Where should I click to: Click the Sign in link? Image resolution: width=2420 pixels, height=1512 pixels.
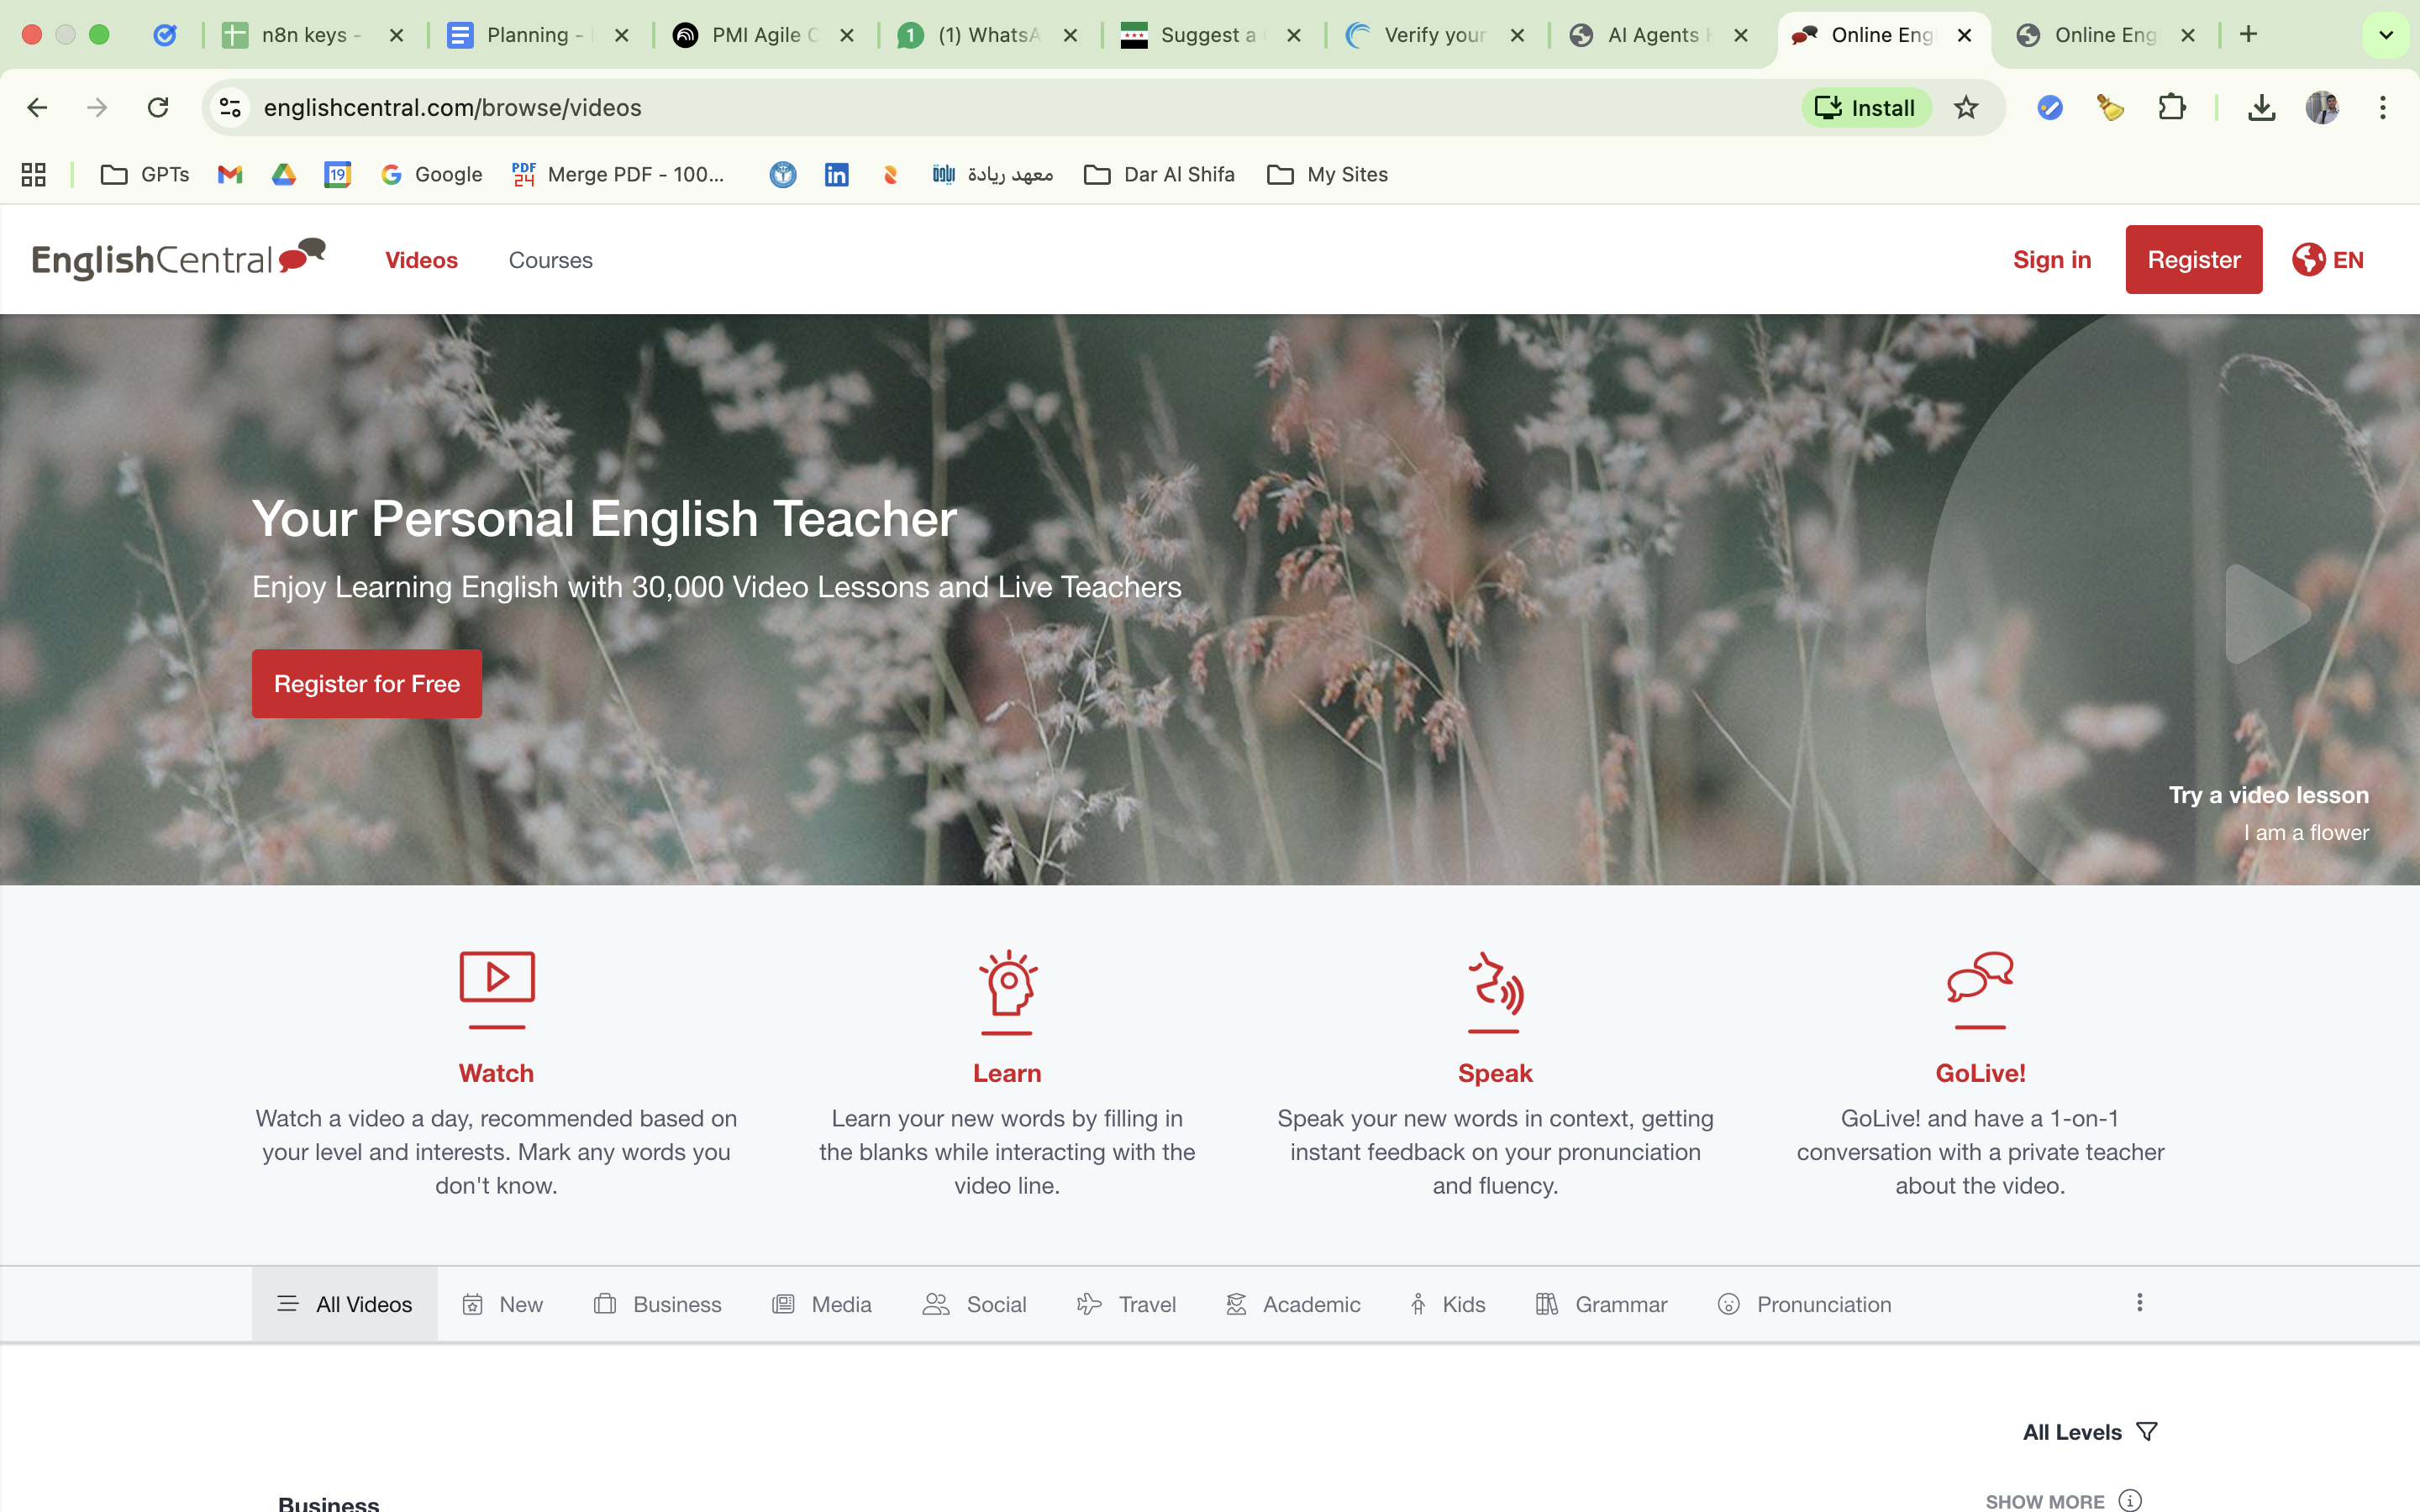pyautogui.click(x=2051, y=259)
